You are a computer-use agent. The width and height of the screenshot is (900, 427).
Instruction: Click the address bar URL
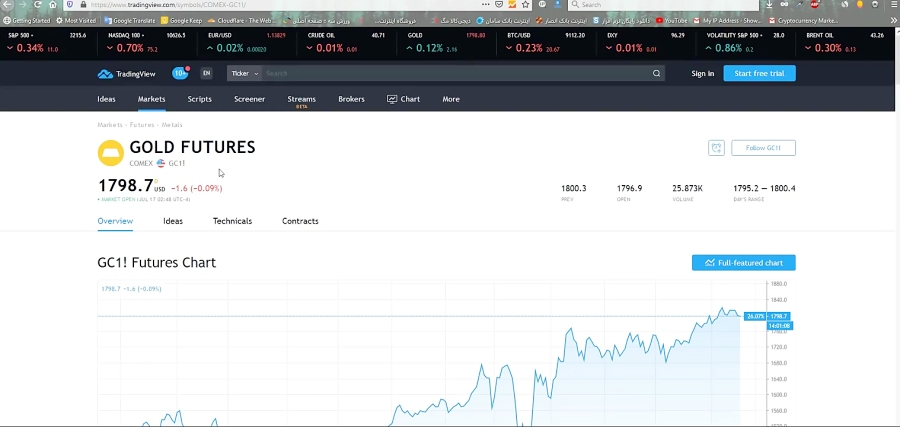tap(168, 5)
